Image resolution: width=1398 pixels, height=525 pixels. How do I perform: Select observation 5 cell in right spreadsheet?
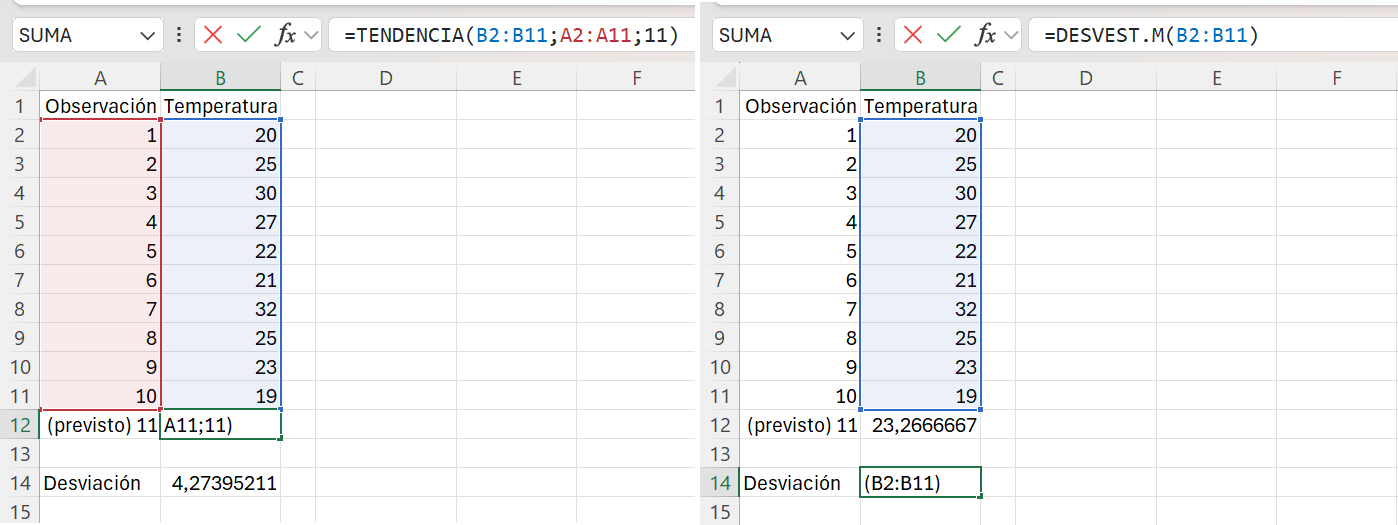tap(800, 251)
